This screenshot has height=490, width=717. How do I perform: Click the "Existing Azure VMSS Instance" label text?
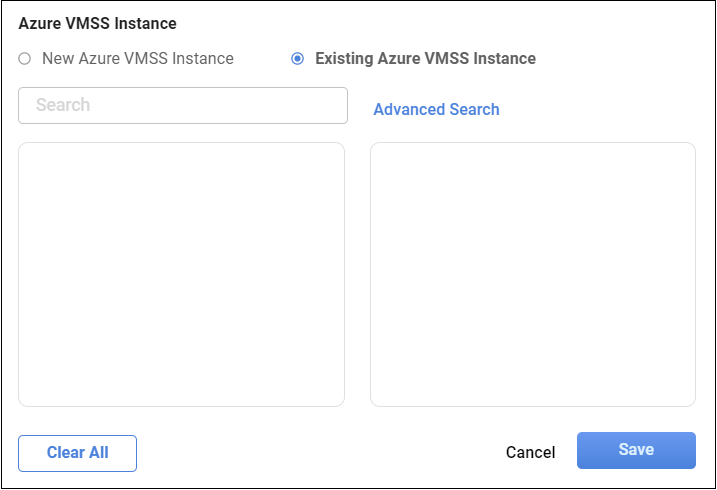[x=425, y=59]
